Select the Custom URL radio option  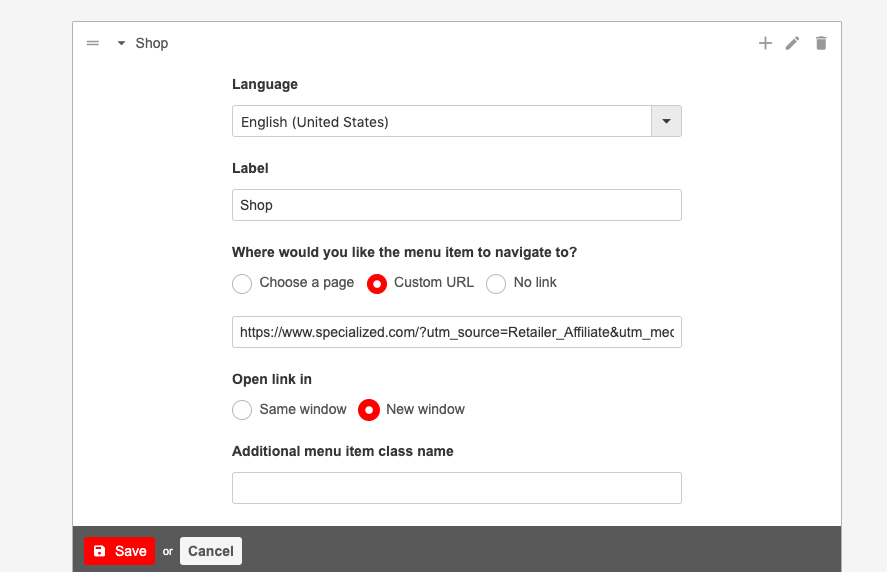[377, 284]
